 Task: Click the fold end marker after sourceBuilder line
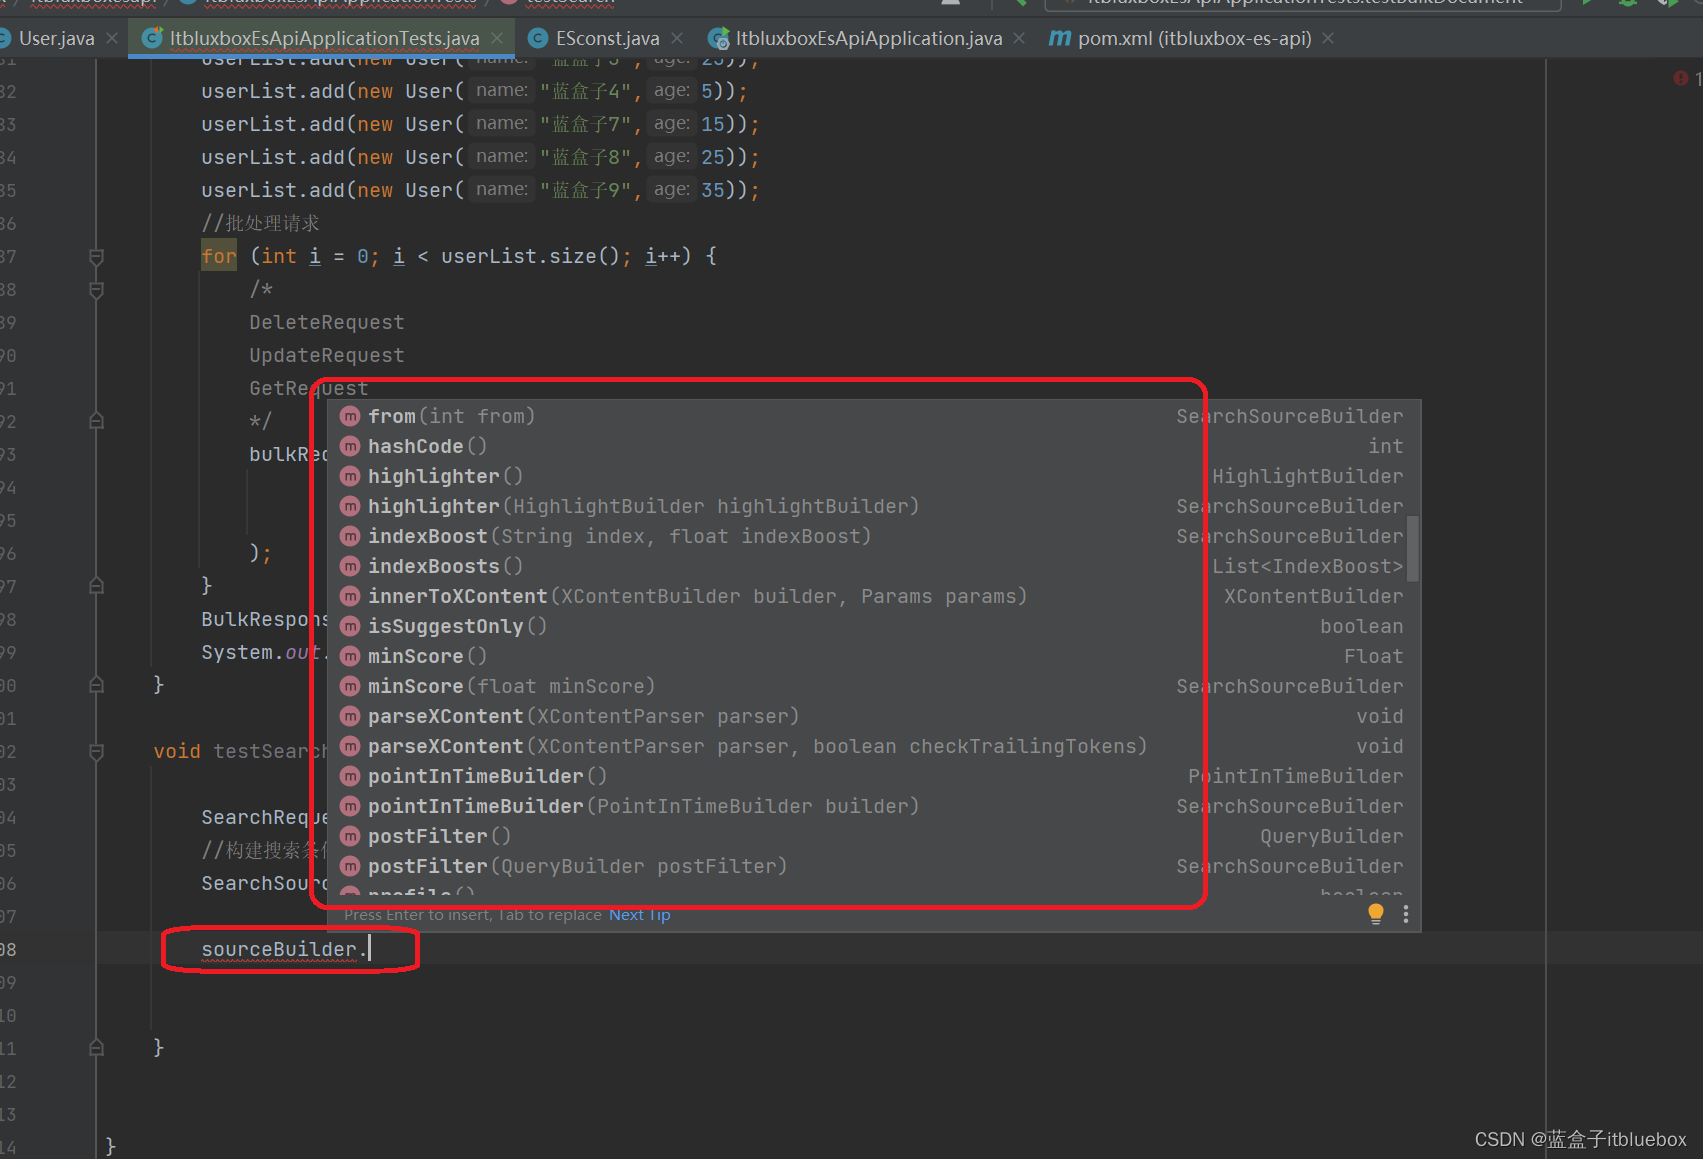point(97,1048)
